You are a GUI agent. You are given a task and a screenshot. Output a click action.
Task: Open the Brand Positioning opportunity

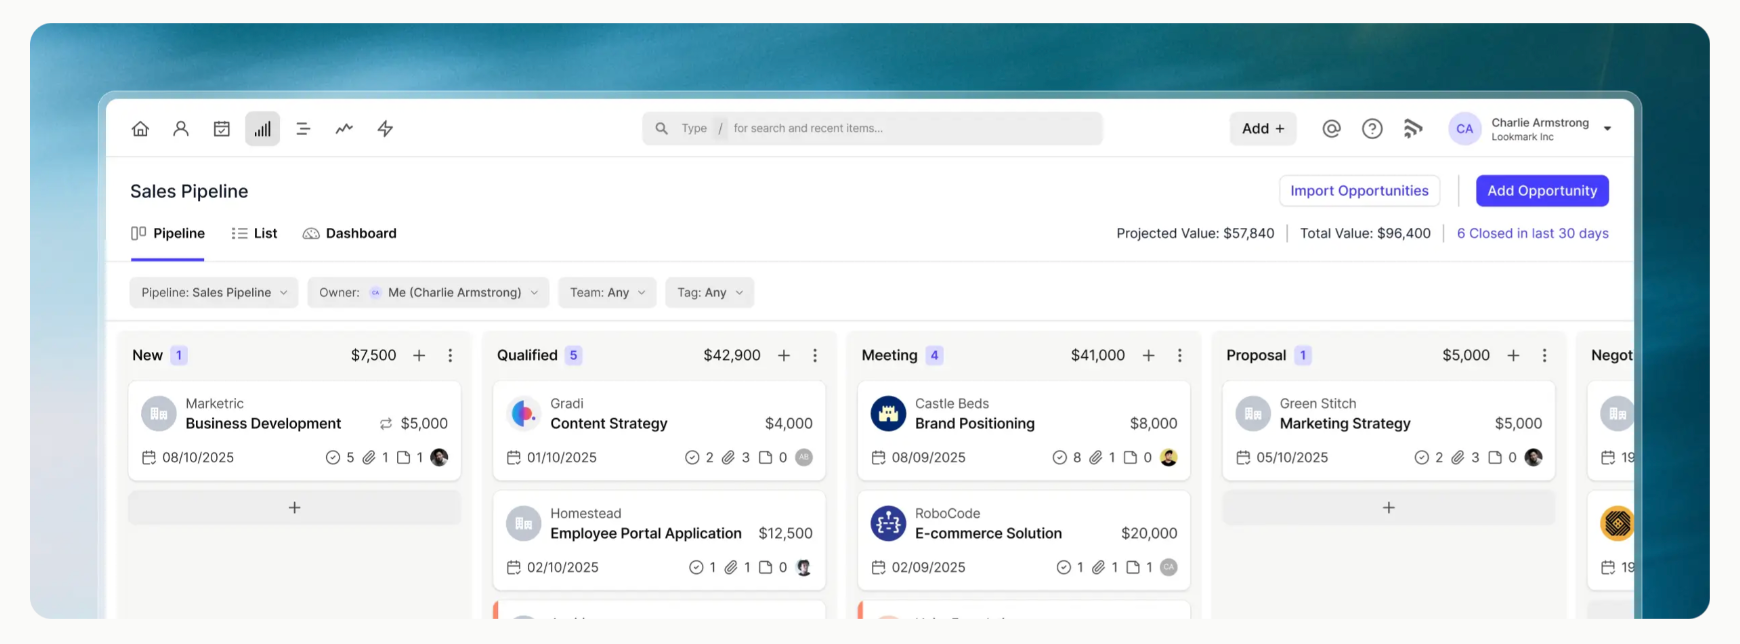975,424
